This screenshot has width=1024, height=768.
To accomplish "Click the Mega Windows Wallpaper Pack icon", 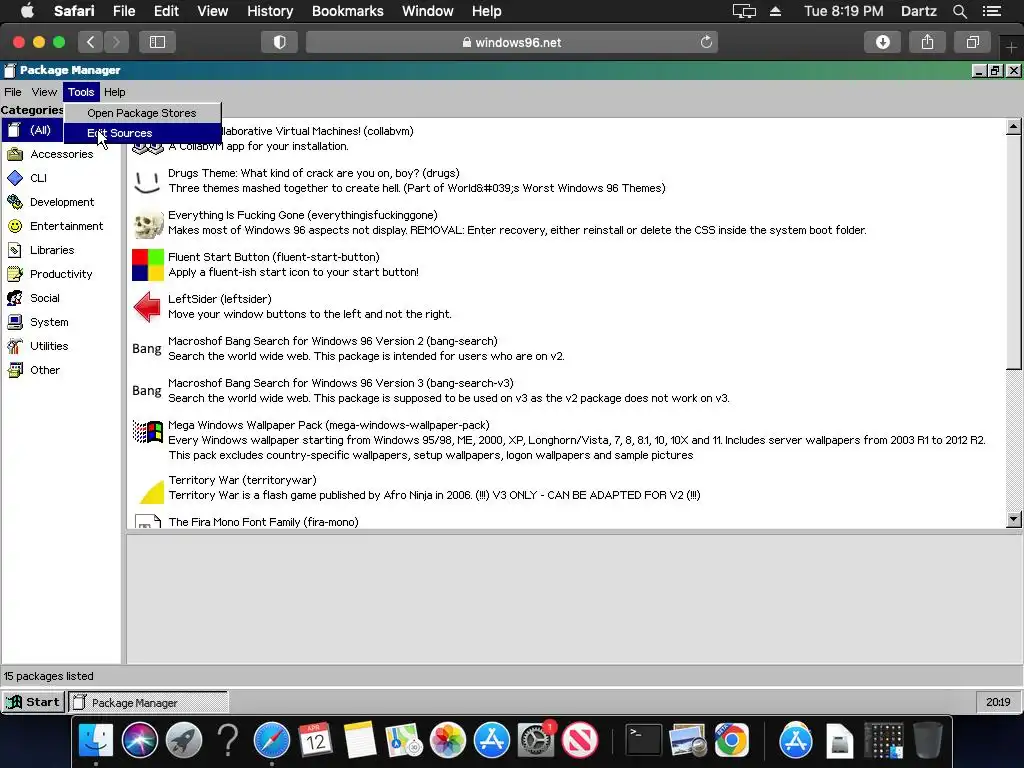I will 148,432.
